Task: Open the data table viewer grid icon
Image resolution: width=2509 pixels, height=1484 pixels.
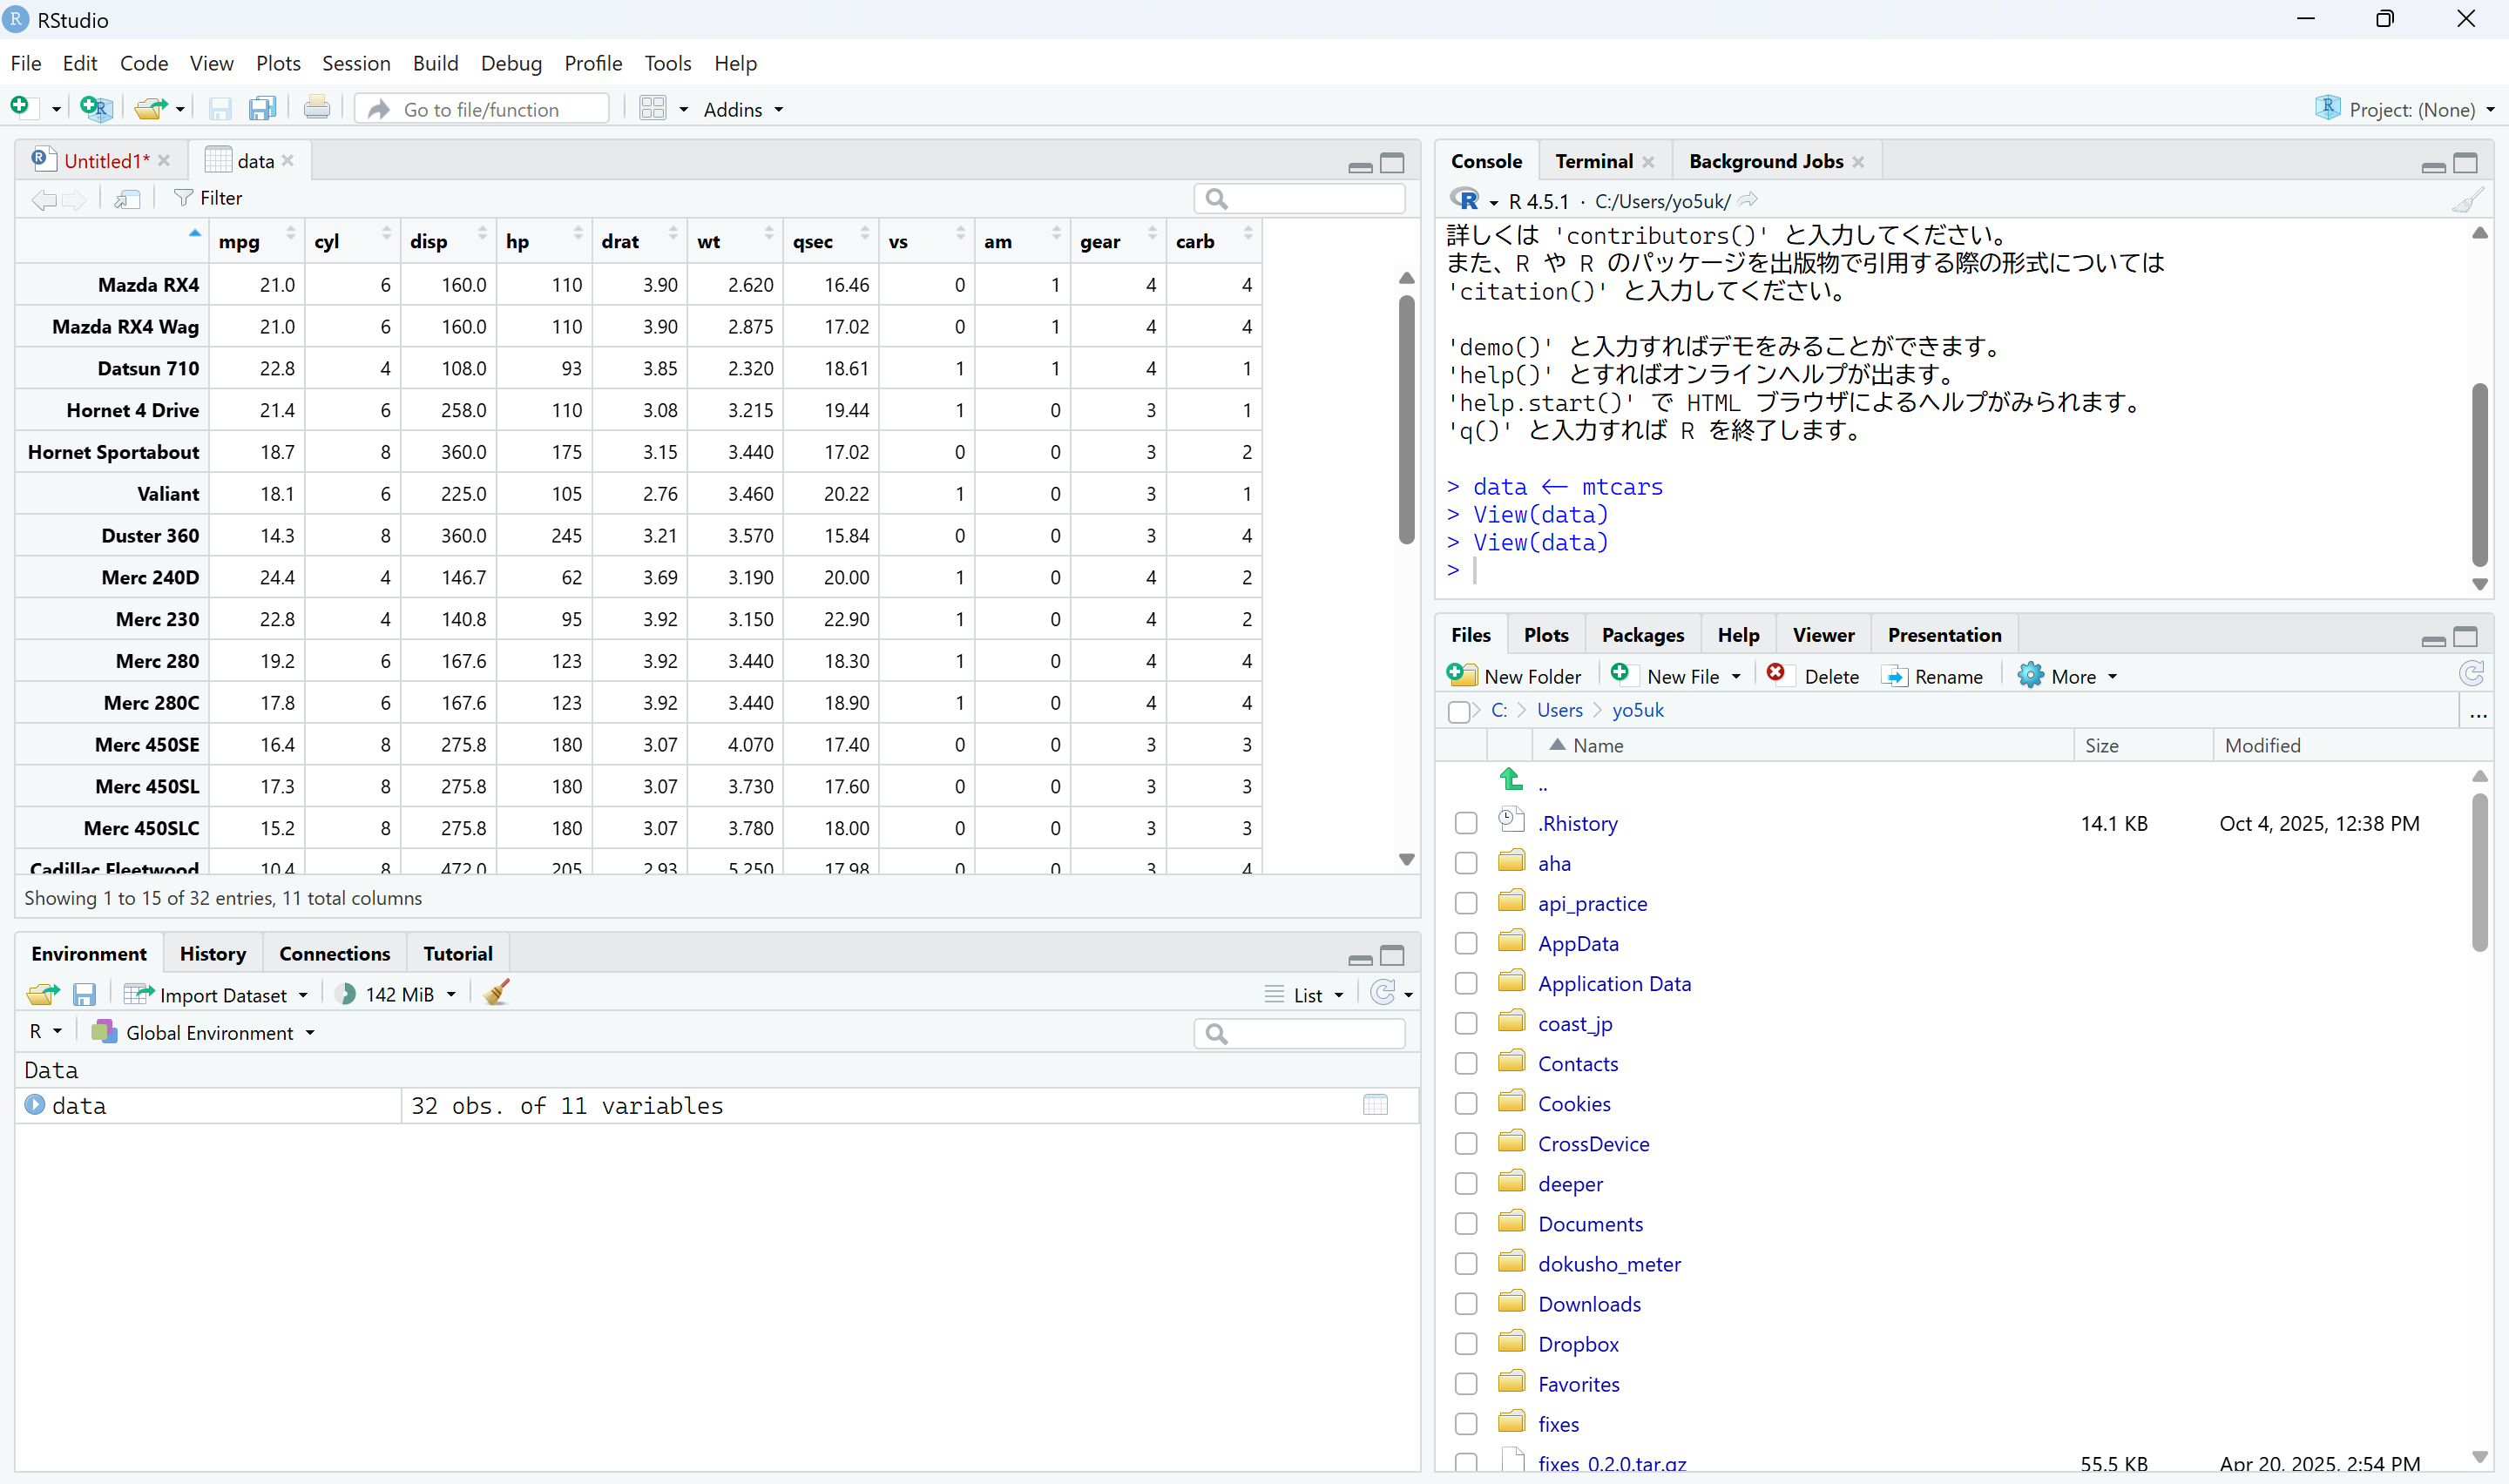Action: click(x=1375, y=1105)
